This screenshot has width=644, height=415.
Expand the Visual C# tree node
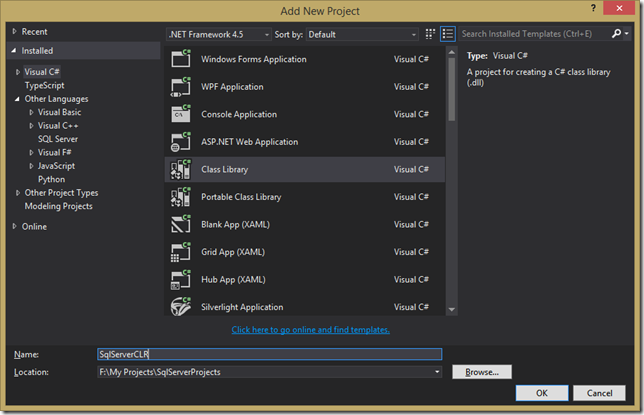(18, 72)
